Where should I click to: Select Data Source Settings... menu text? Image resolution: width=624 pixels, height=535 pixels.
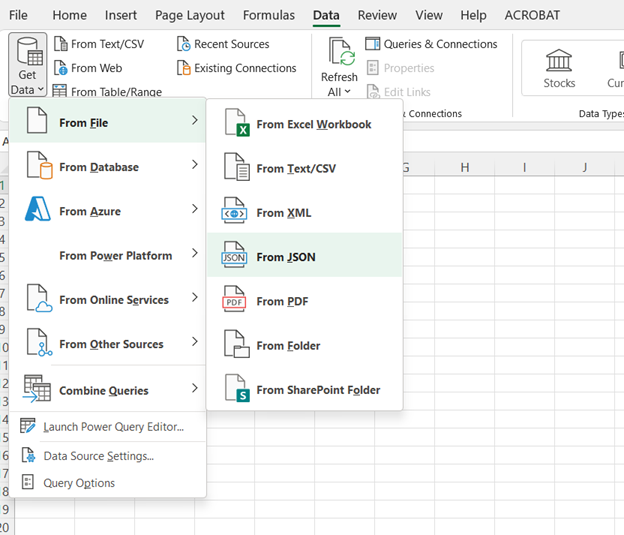tap(98, 456)
